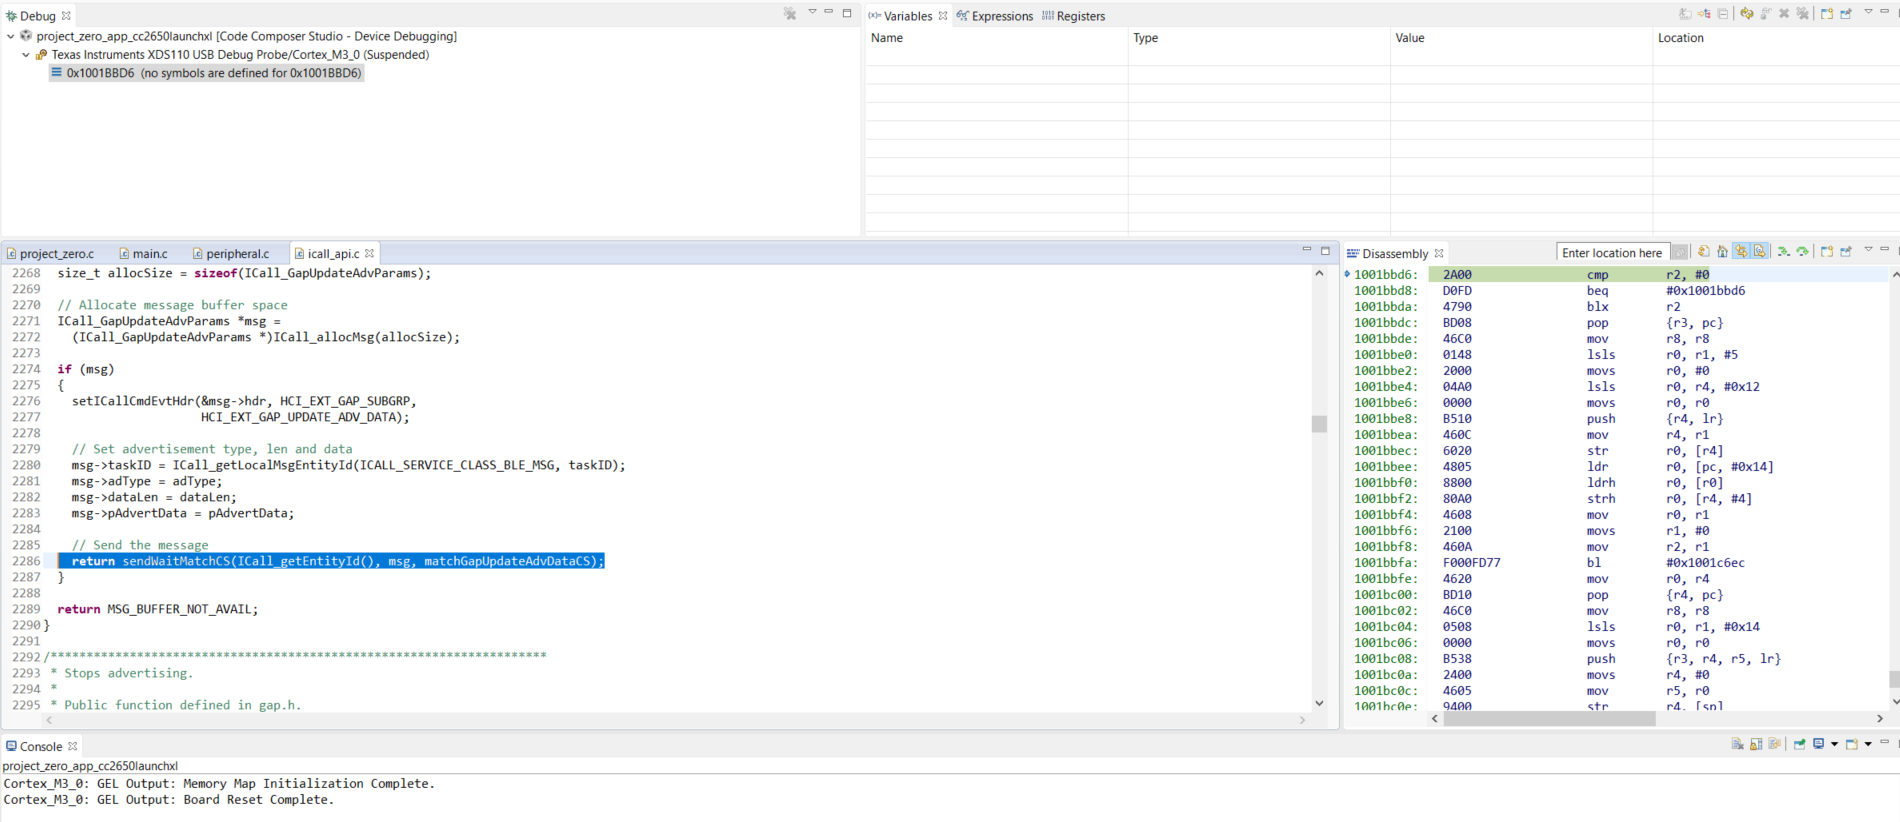Click the Console tab
The height and width of the screenshot is (822, 1900).
point(41,747)
